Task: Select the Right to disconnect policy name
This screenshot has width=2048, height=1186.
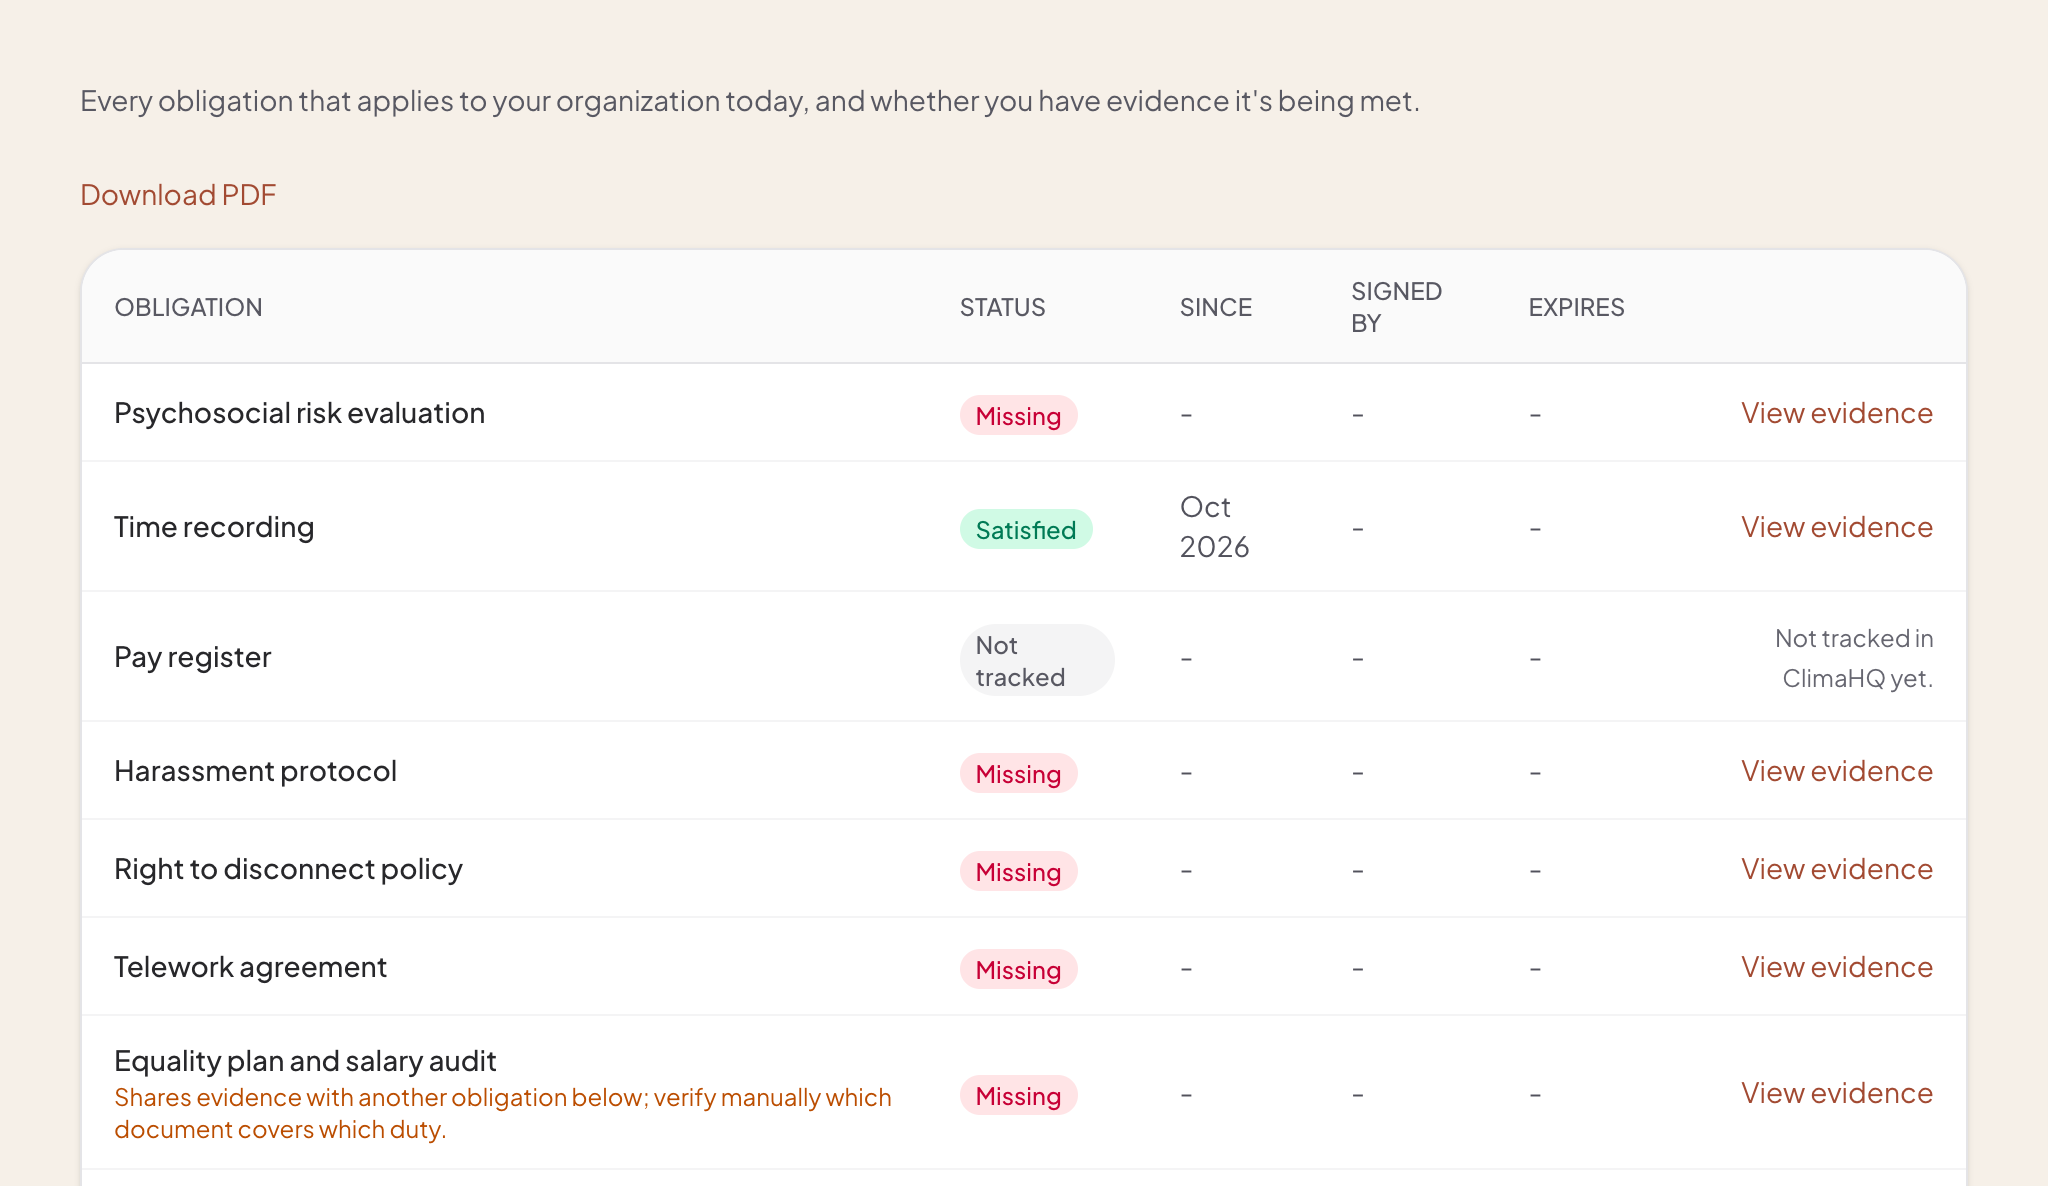Action: coord(288,869)
